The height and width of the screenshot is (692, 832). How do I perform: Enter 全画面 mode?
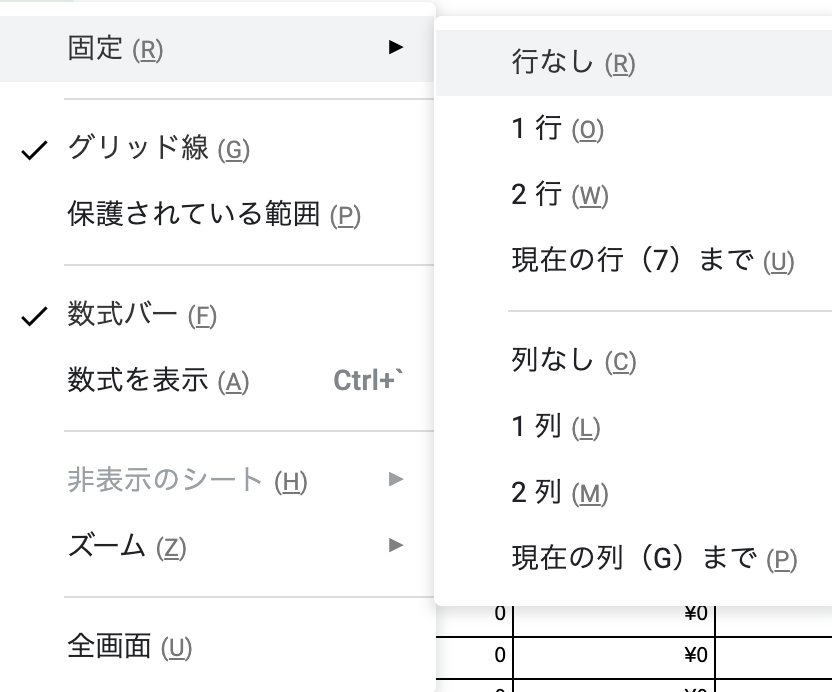pos(129,646)
